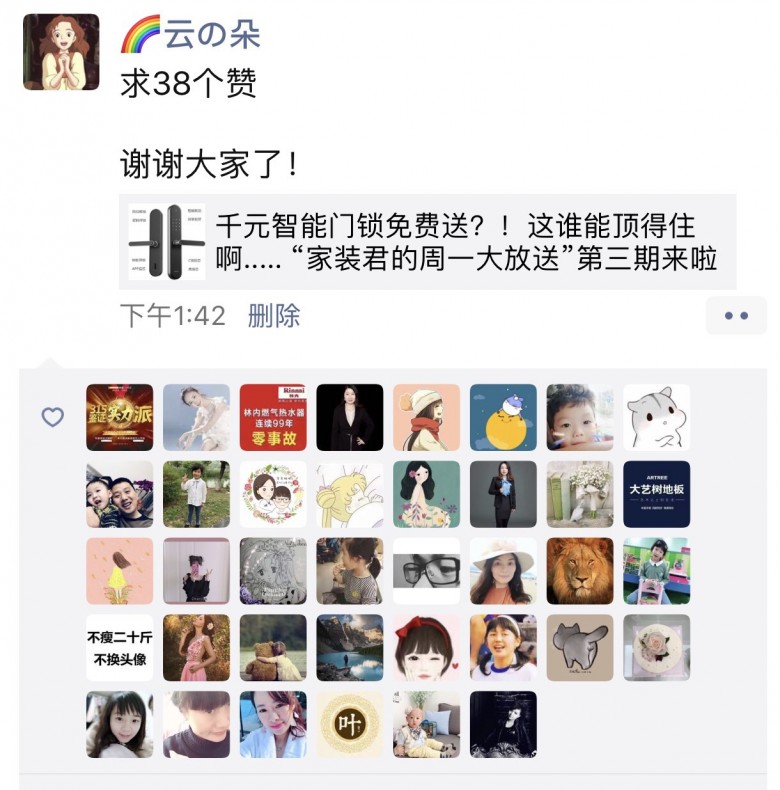Open the 林内燃气热水器 零事故 avatar
This screenshot has height=790, width=780.
point(273,417)
